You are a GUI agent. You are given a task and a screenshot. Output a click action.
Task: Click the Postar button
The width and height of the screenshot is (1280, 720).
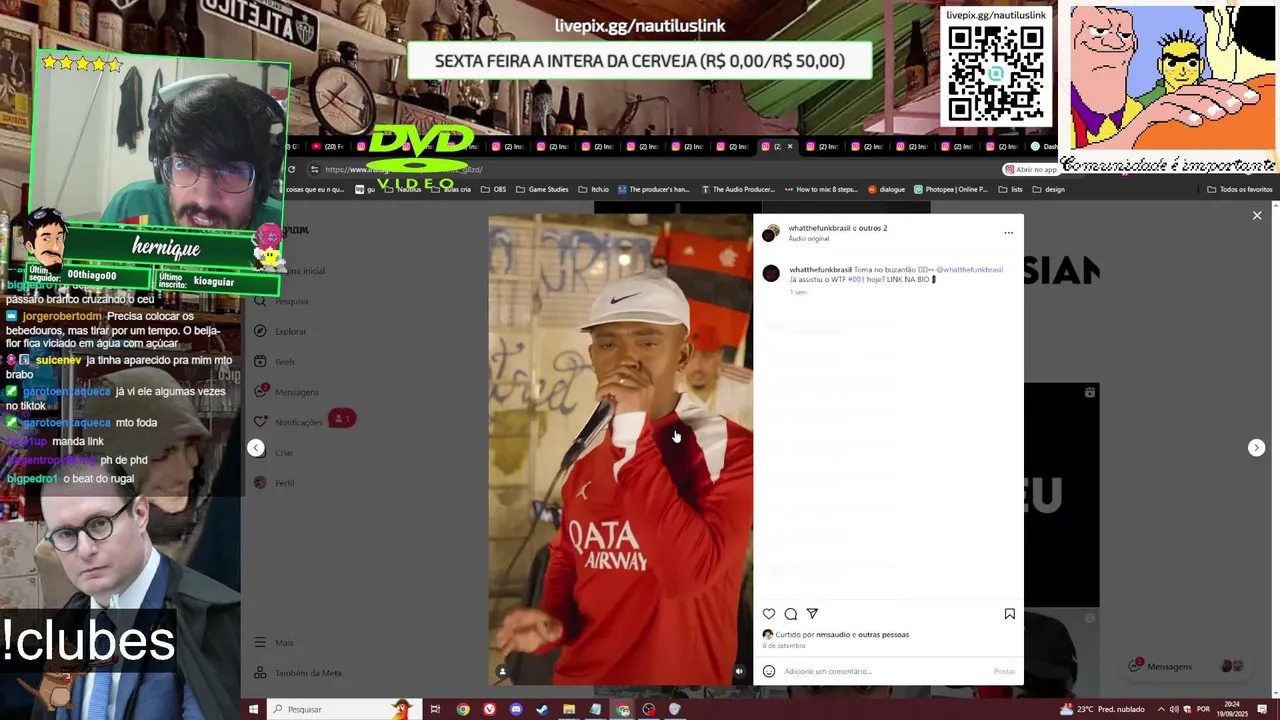1004,671
